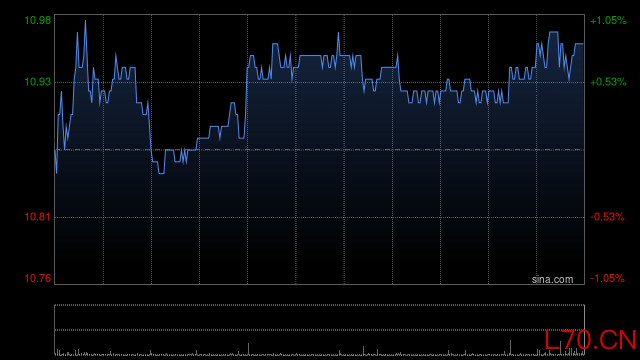Viewport: 640px width, 360px height.
Task: Click the +0.53% percentage label
Action: [608, 82]
